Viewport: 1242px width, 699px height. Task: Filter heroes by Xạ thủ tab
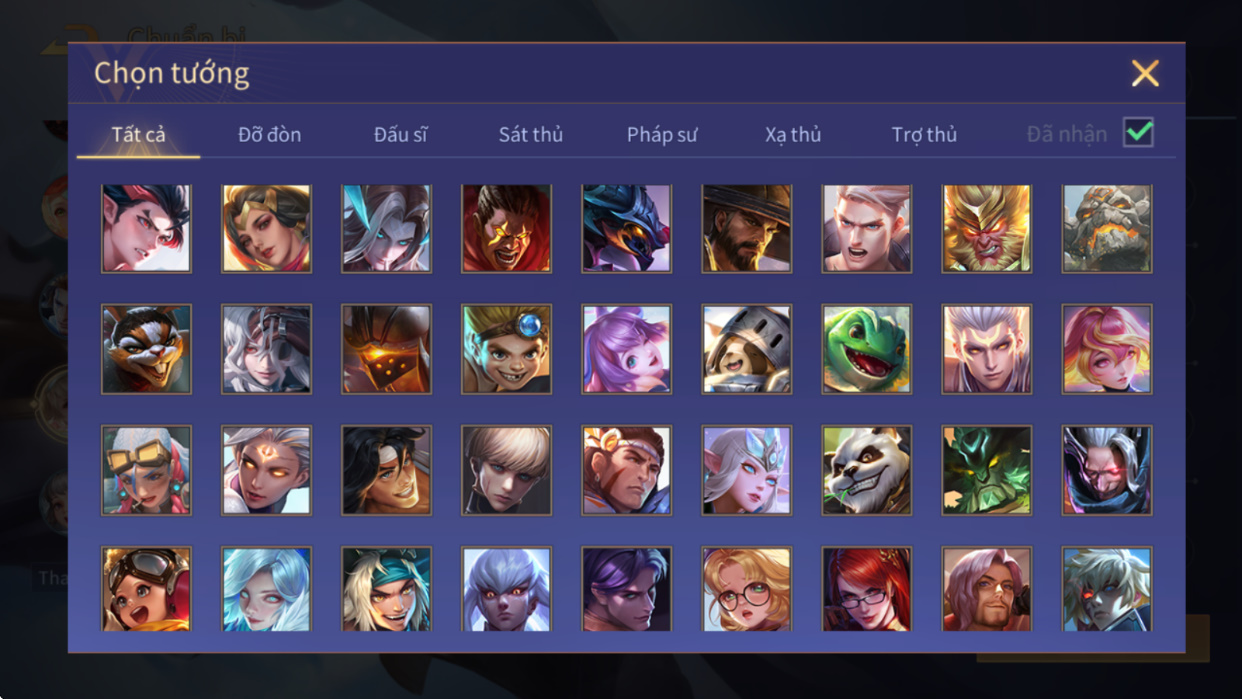[793, 134]
